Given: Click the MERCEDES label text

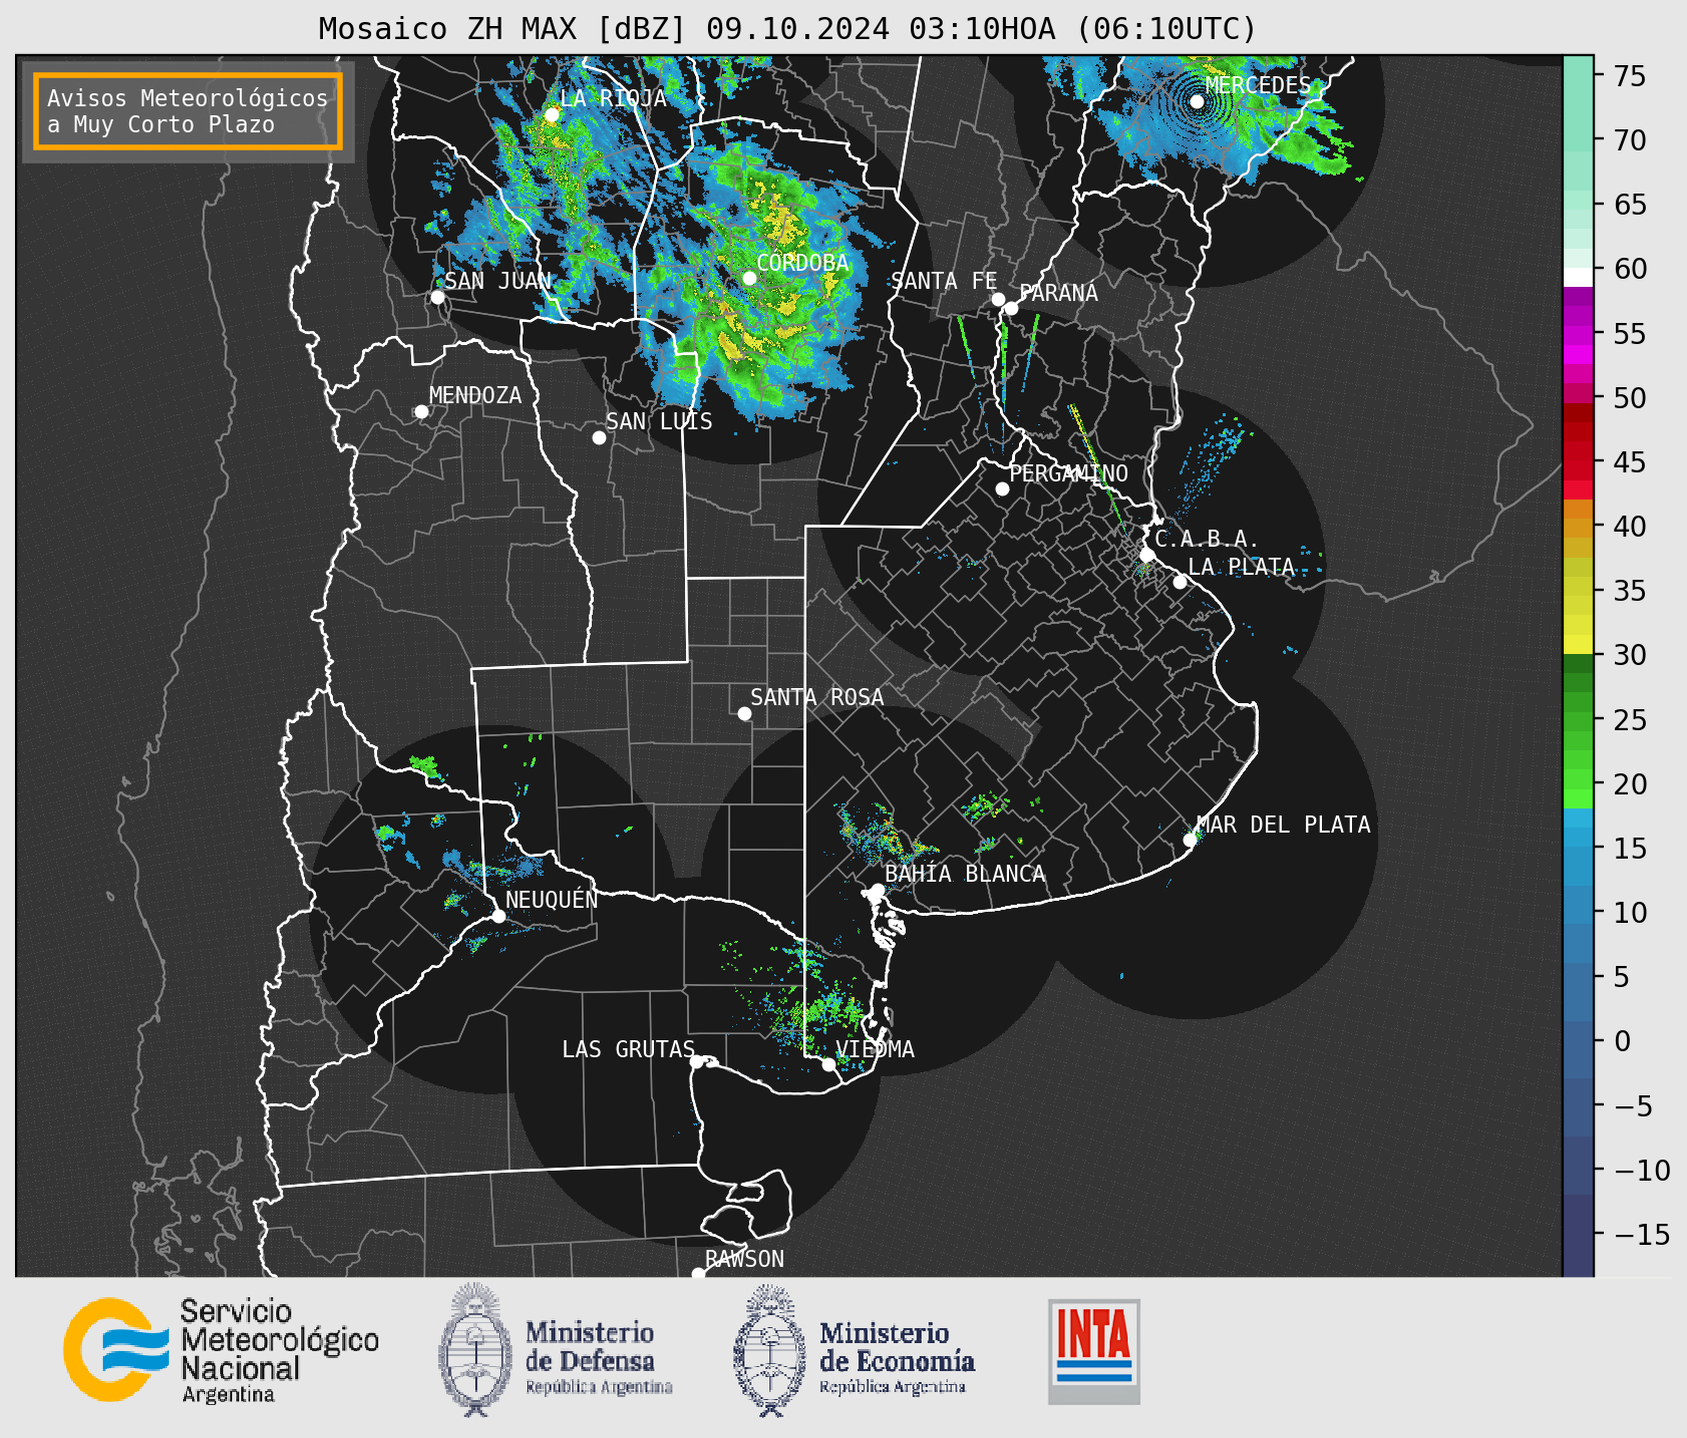Looking at the screenshot, I should 1258,86.
